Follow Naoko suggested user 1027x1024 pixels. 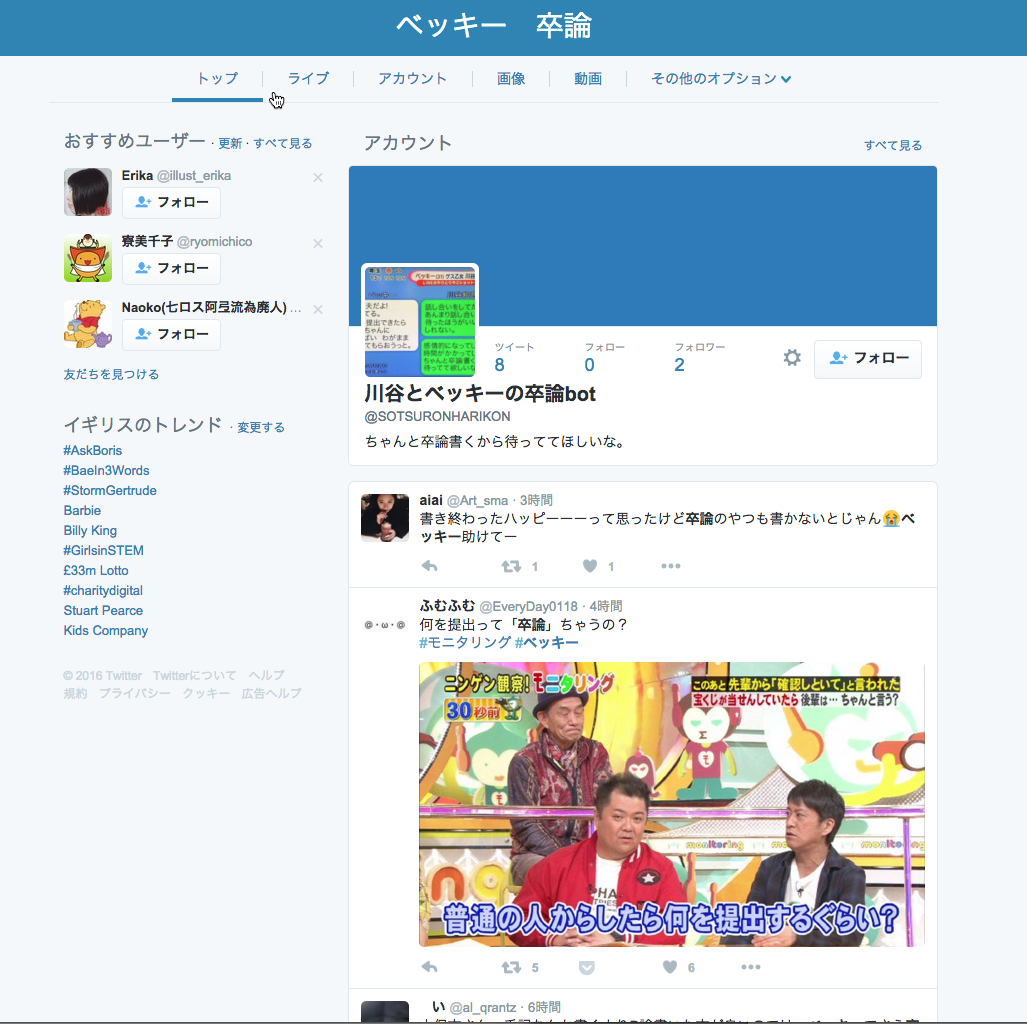[x=171, y=334]
